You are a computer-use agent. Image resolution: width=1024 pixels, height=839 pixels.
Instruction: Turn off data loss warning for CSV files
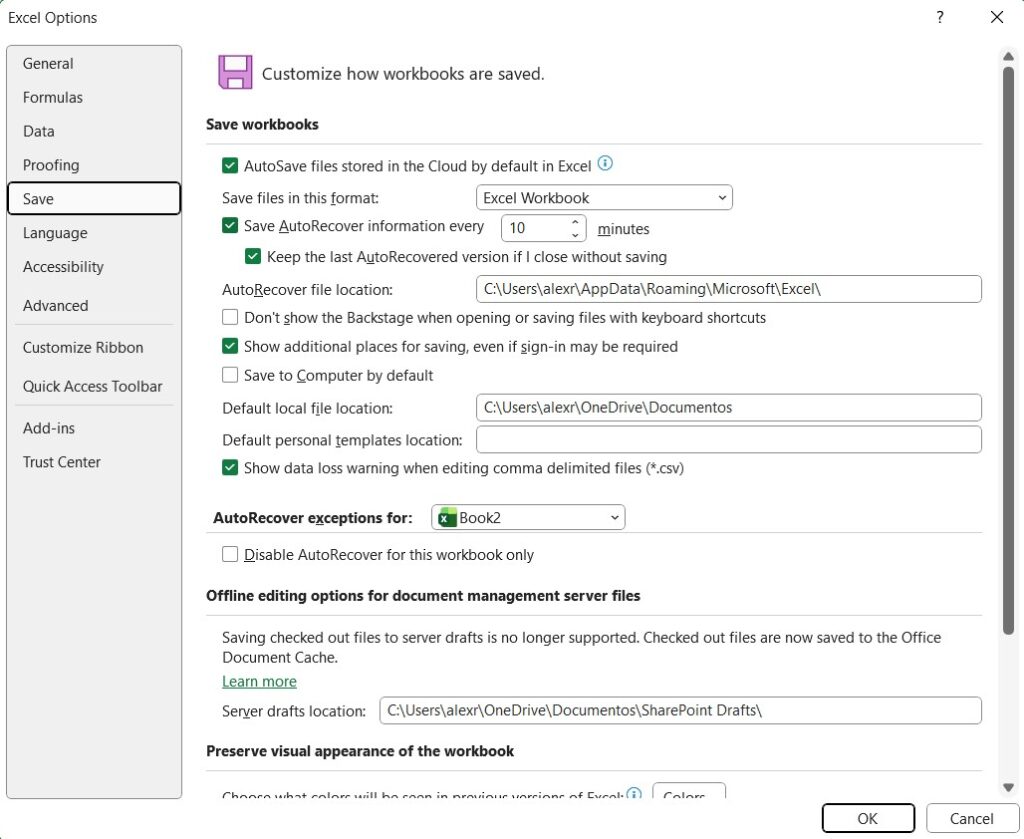pyautogui.click(x=229, y=467)
